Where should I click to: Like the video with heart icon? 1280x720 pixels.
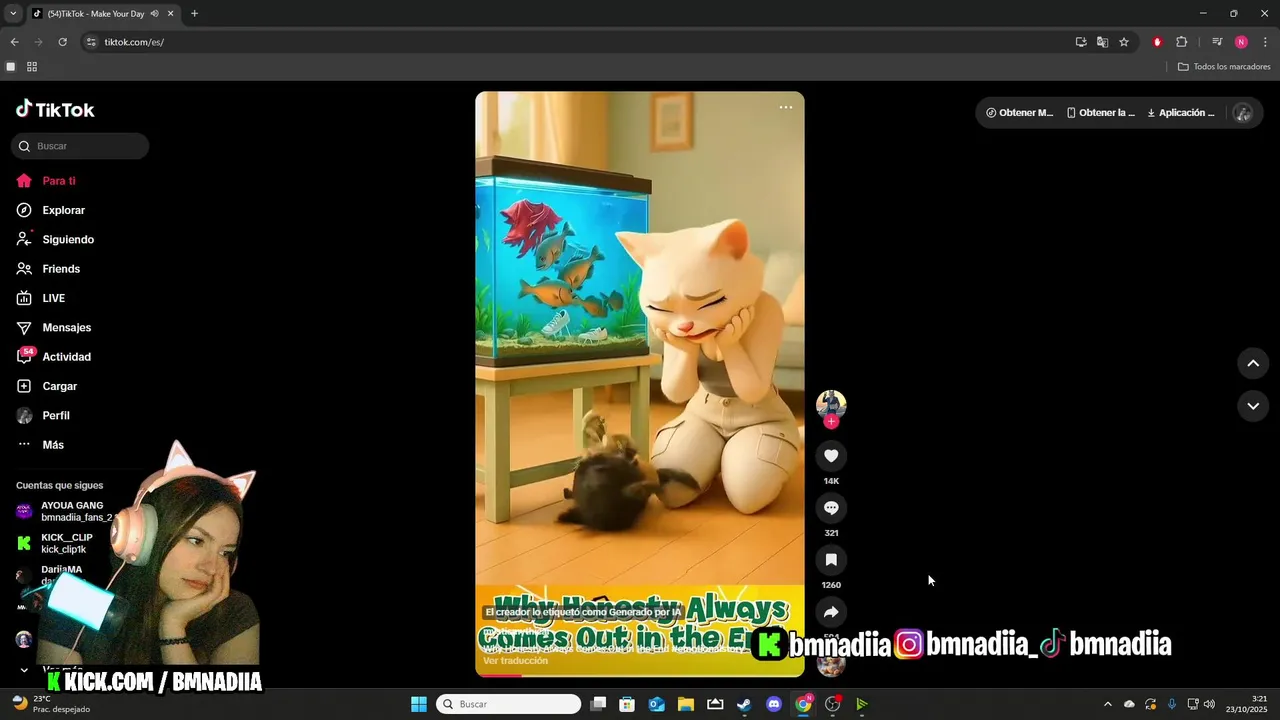[x=831, y=456]
